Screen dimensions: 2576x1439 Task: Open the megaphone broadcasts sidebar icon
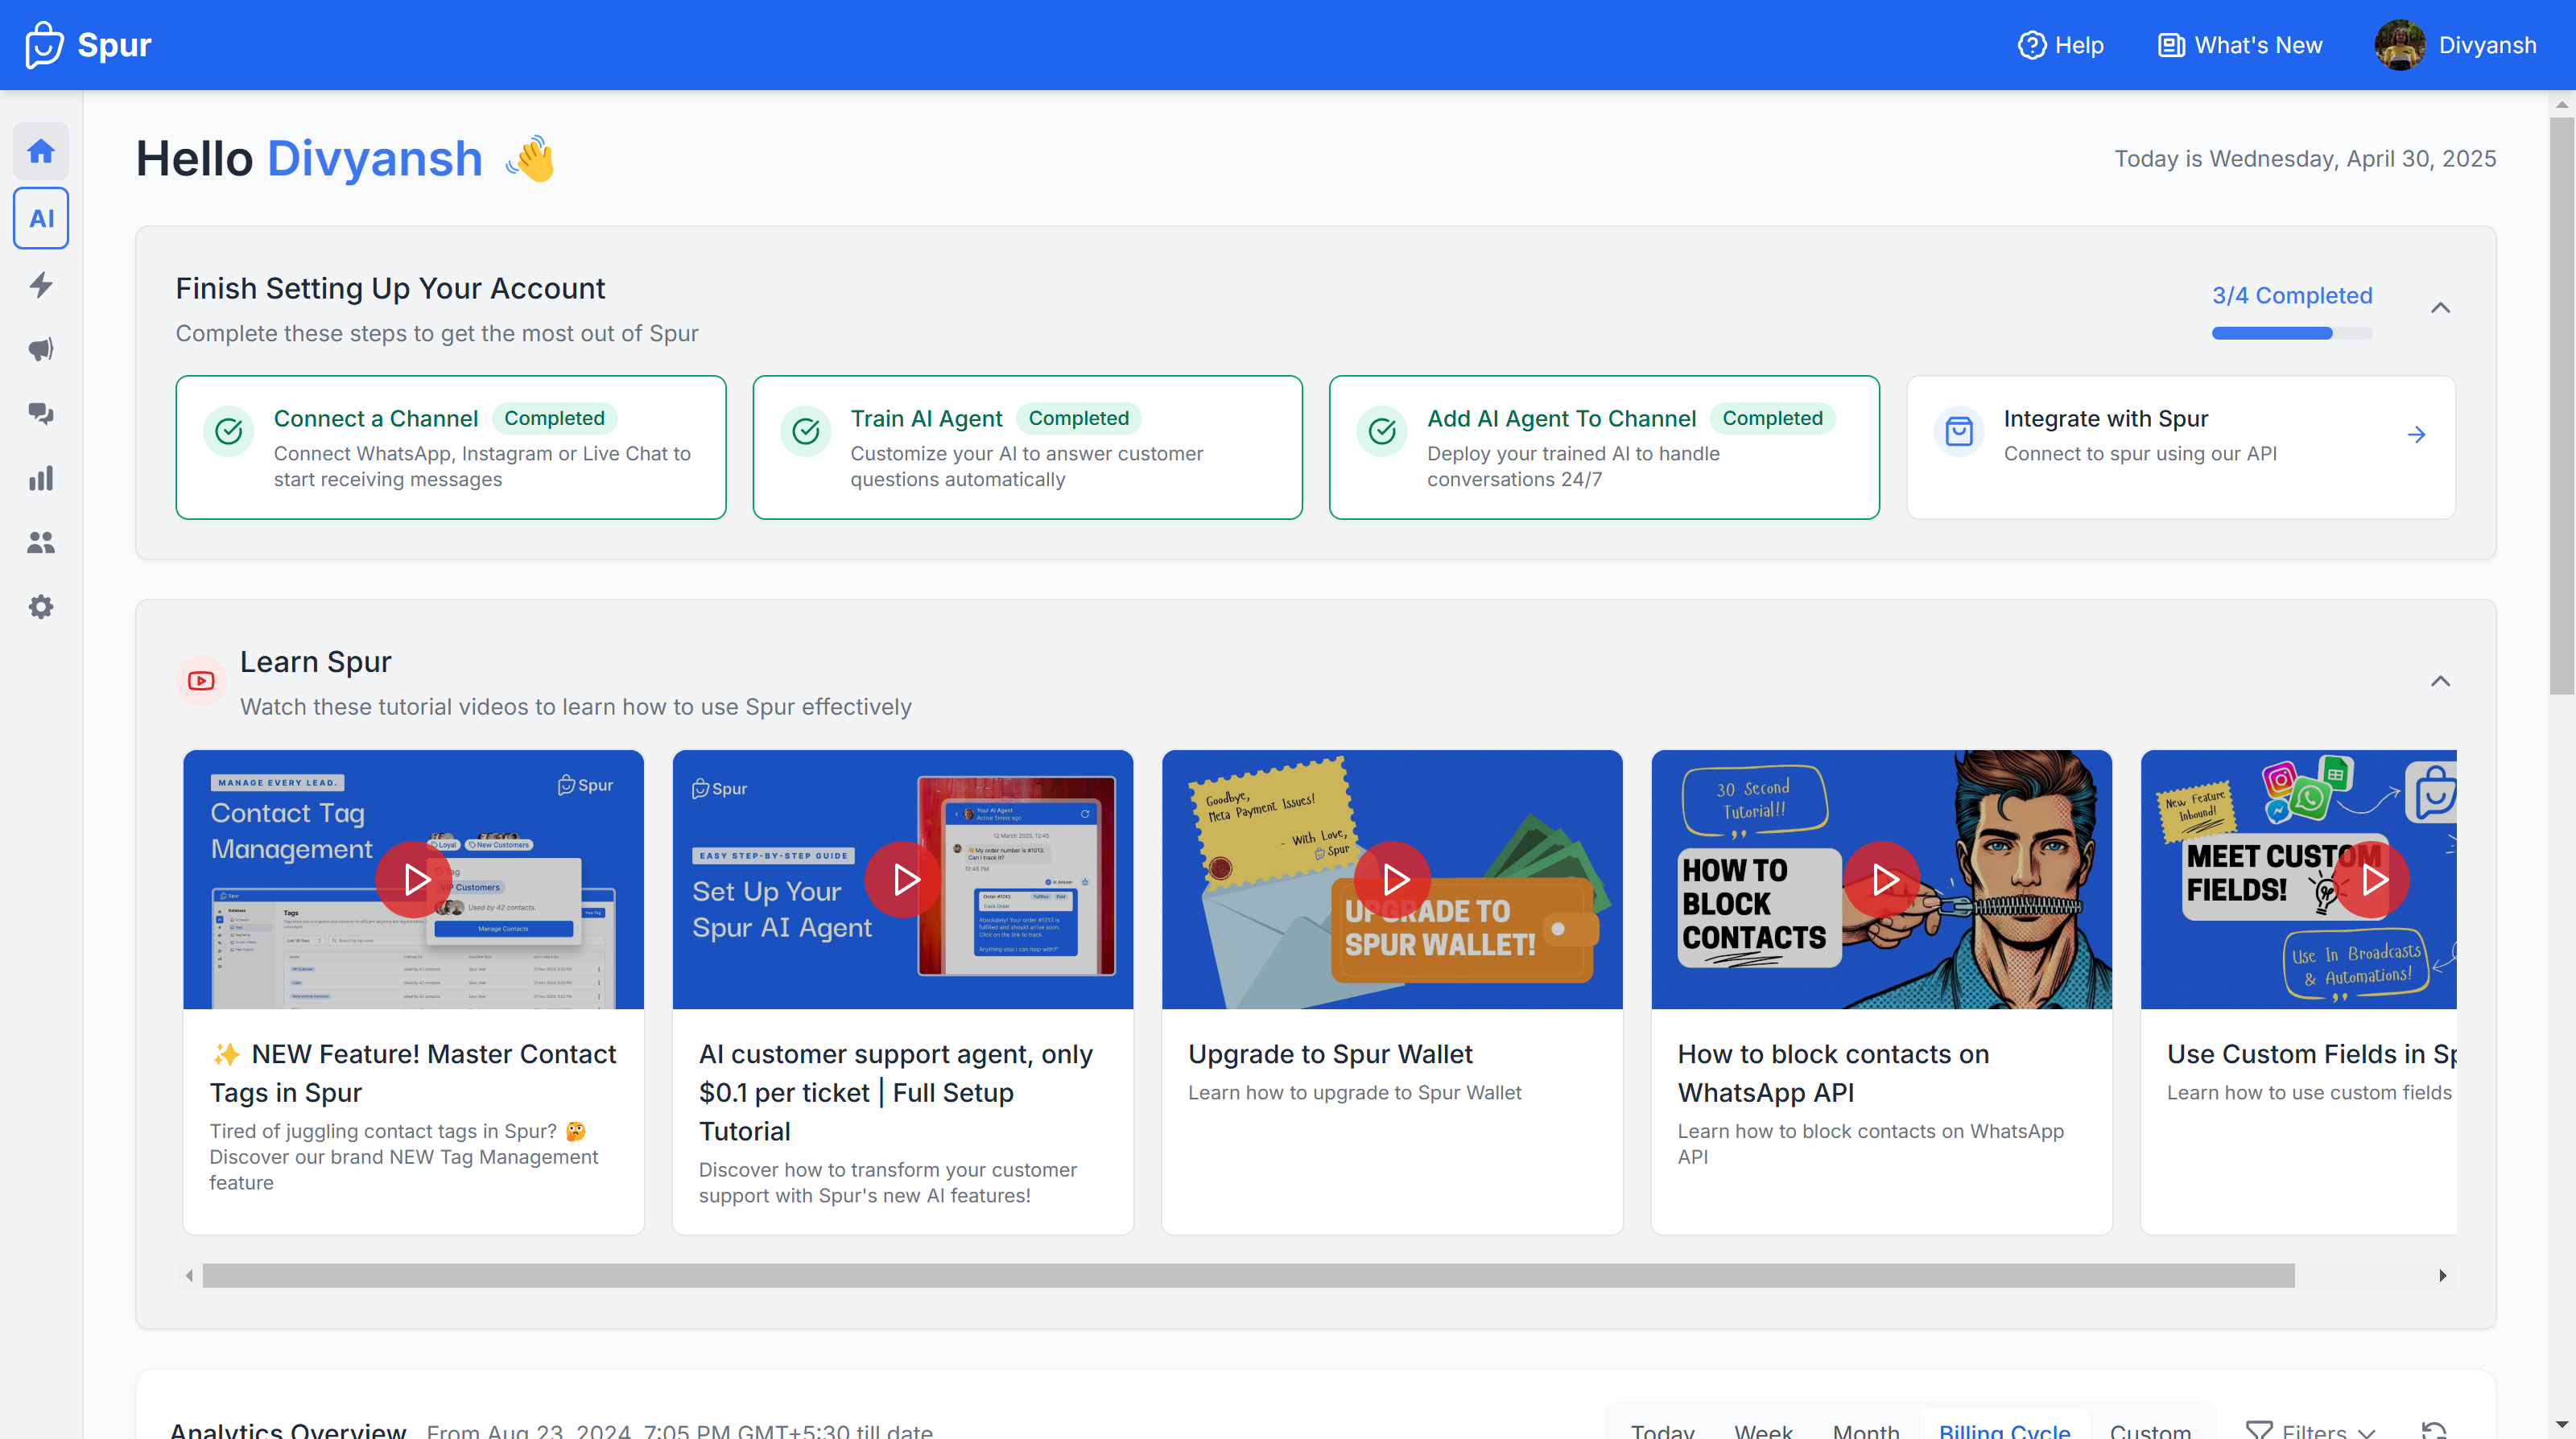pyautogui.click(x=41, y=349)
